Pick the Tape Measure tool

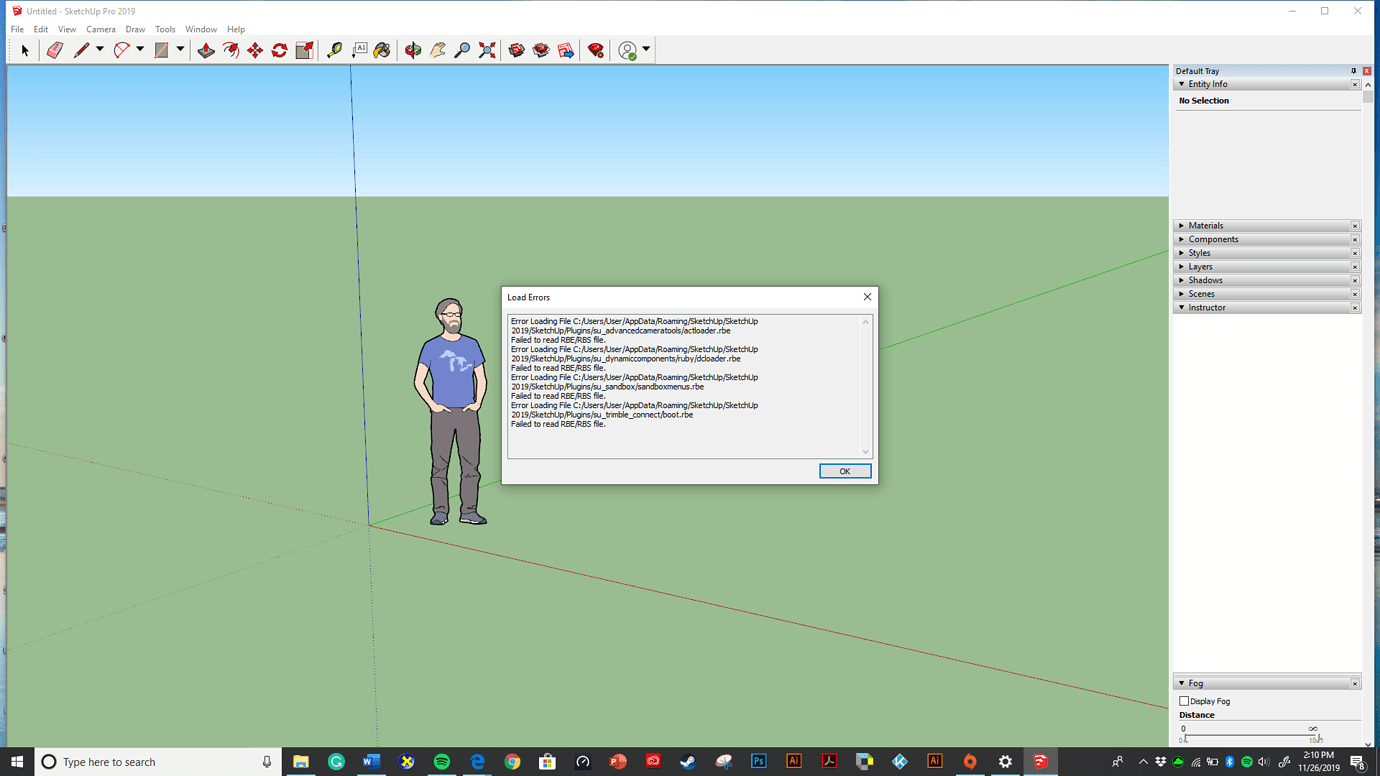[x=334, y=50]
